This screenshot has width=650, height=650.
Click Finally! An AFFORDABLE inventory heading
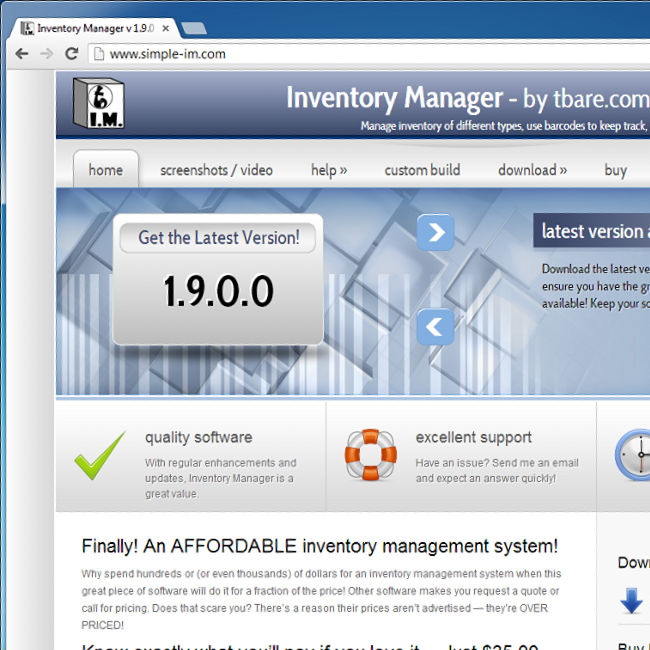coord(320,546)
